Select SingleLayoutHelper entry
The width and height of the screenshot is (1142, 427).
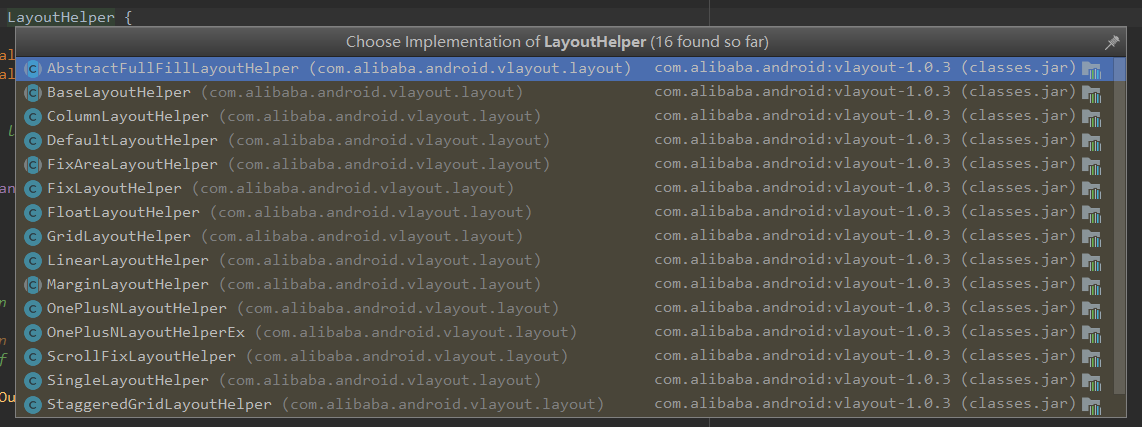point(565,381)
